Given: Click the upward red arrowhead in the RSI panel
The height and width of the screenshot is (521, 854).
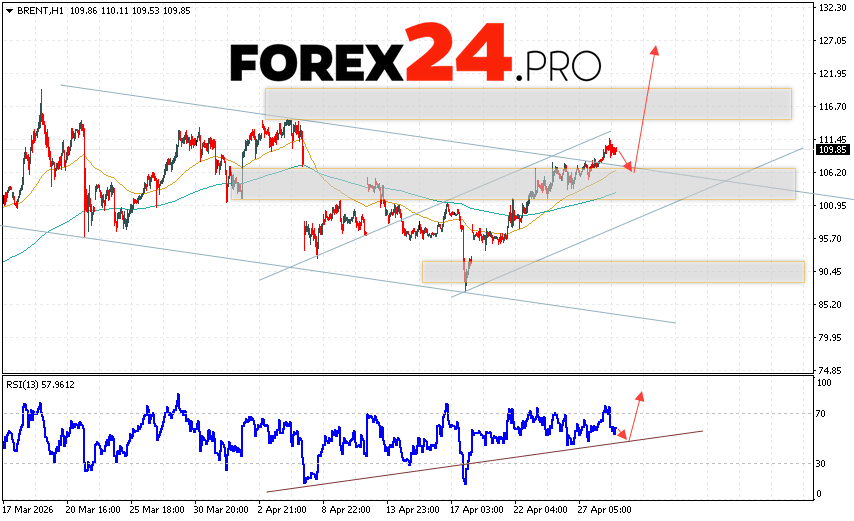Looking at the screenshot, I should [639, 395].
